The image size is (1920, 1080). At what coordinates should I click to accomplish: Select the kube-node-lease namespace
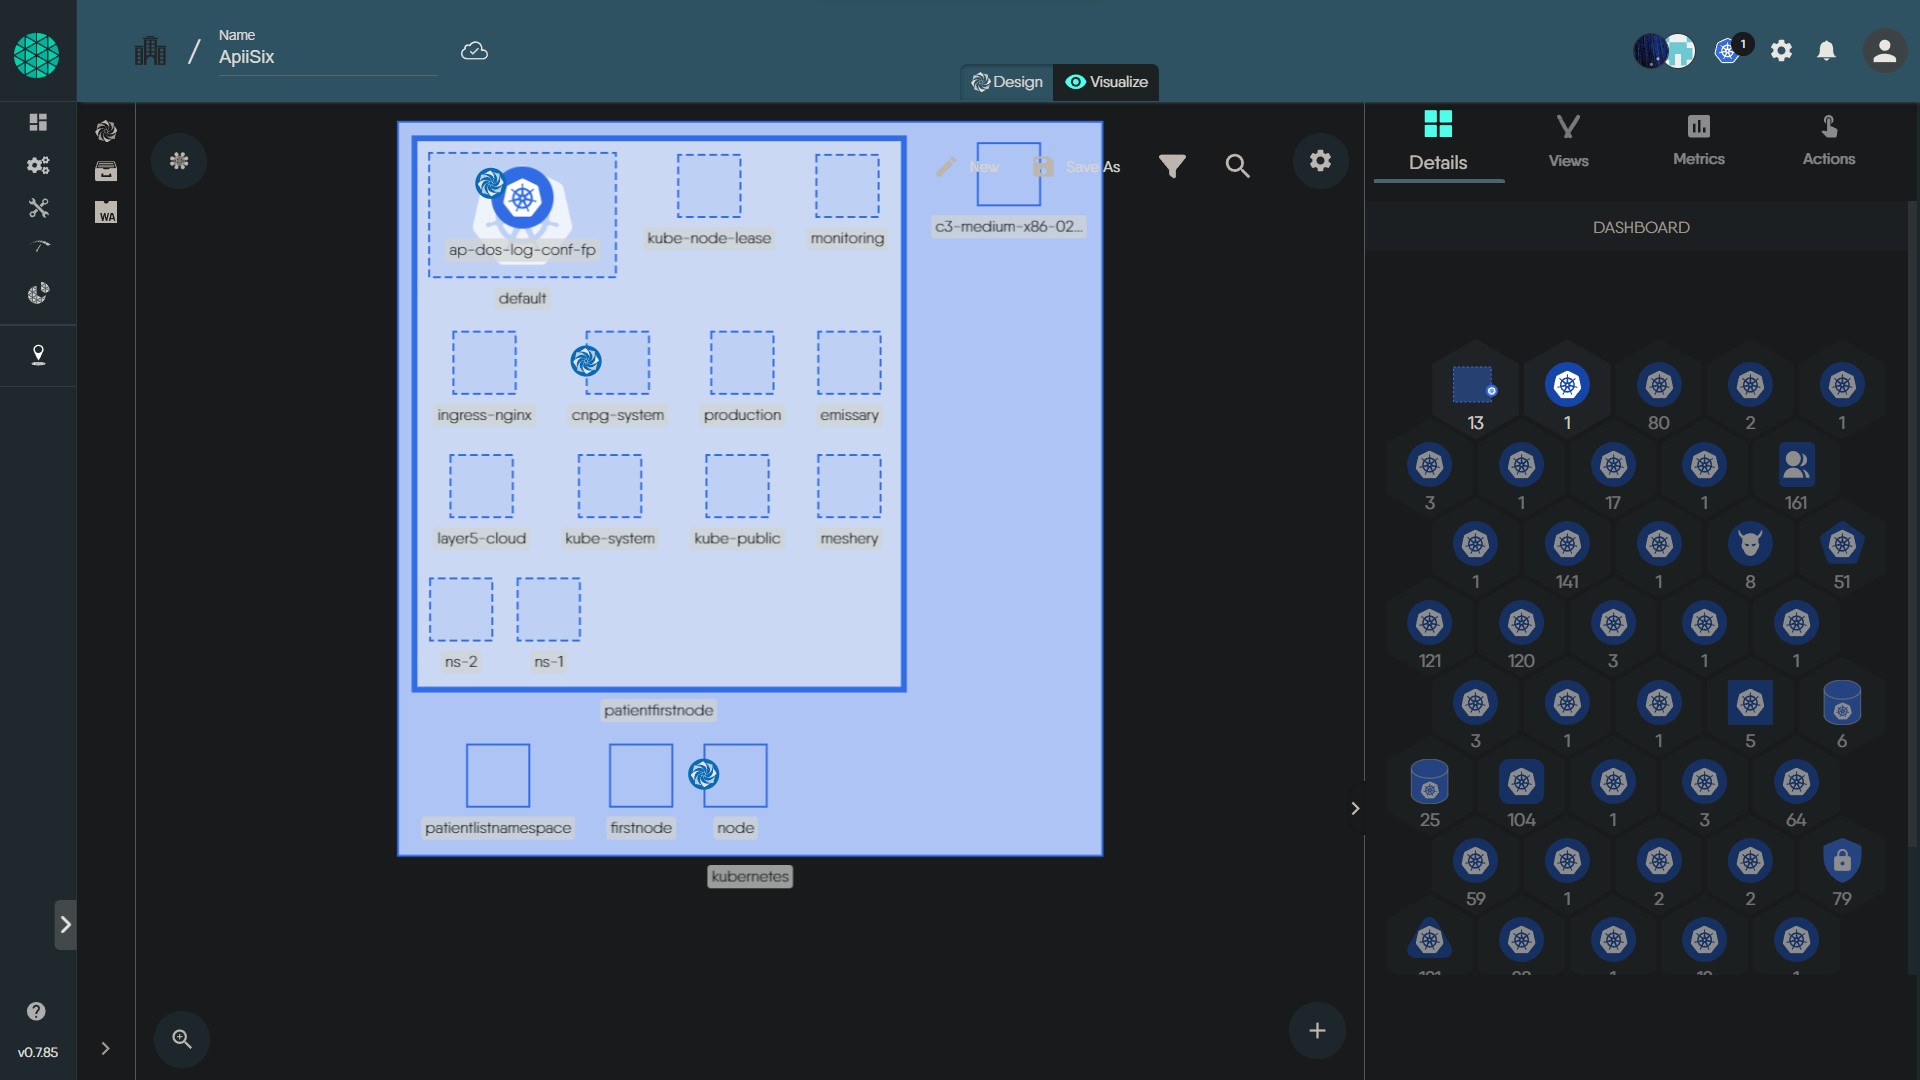point(709,186)
